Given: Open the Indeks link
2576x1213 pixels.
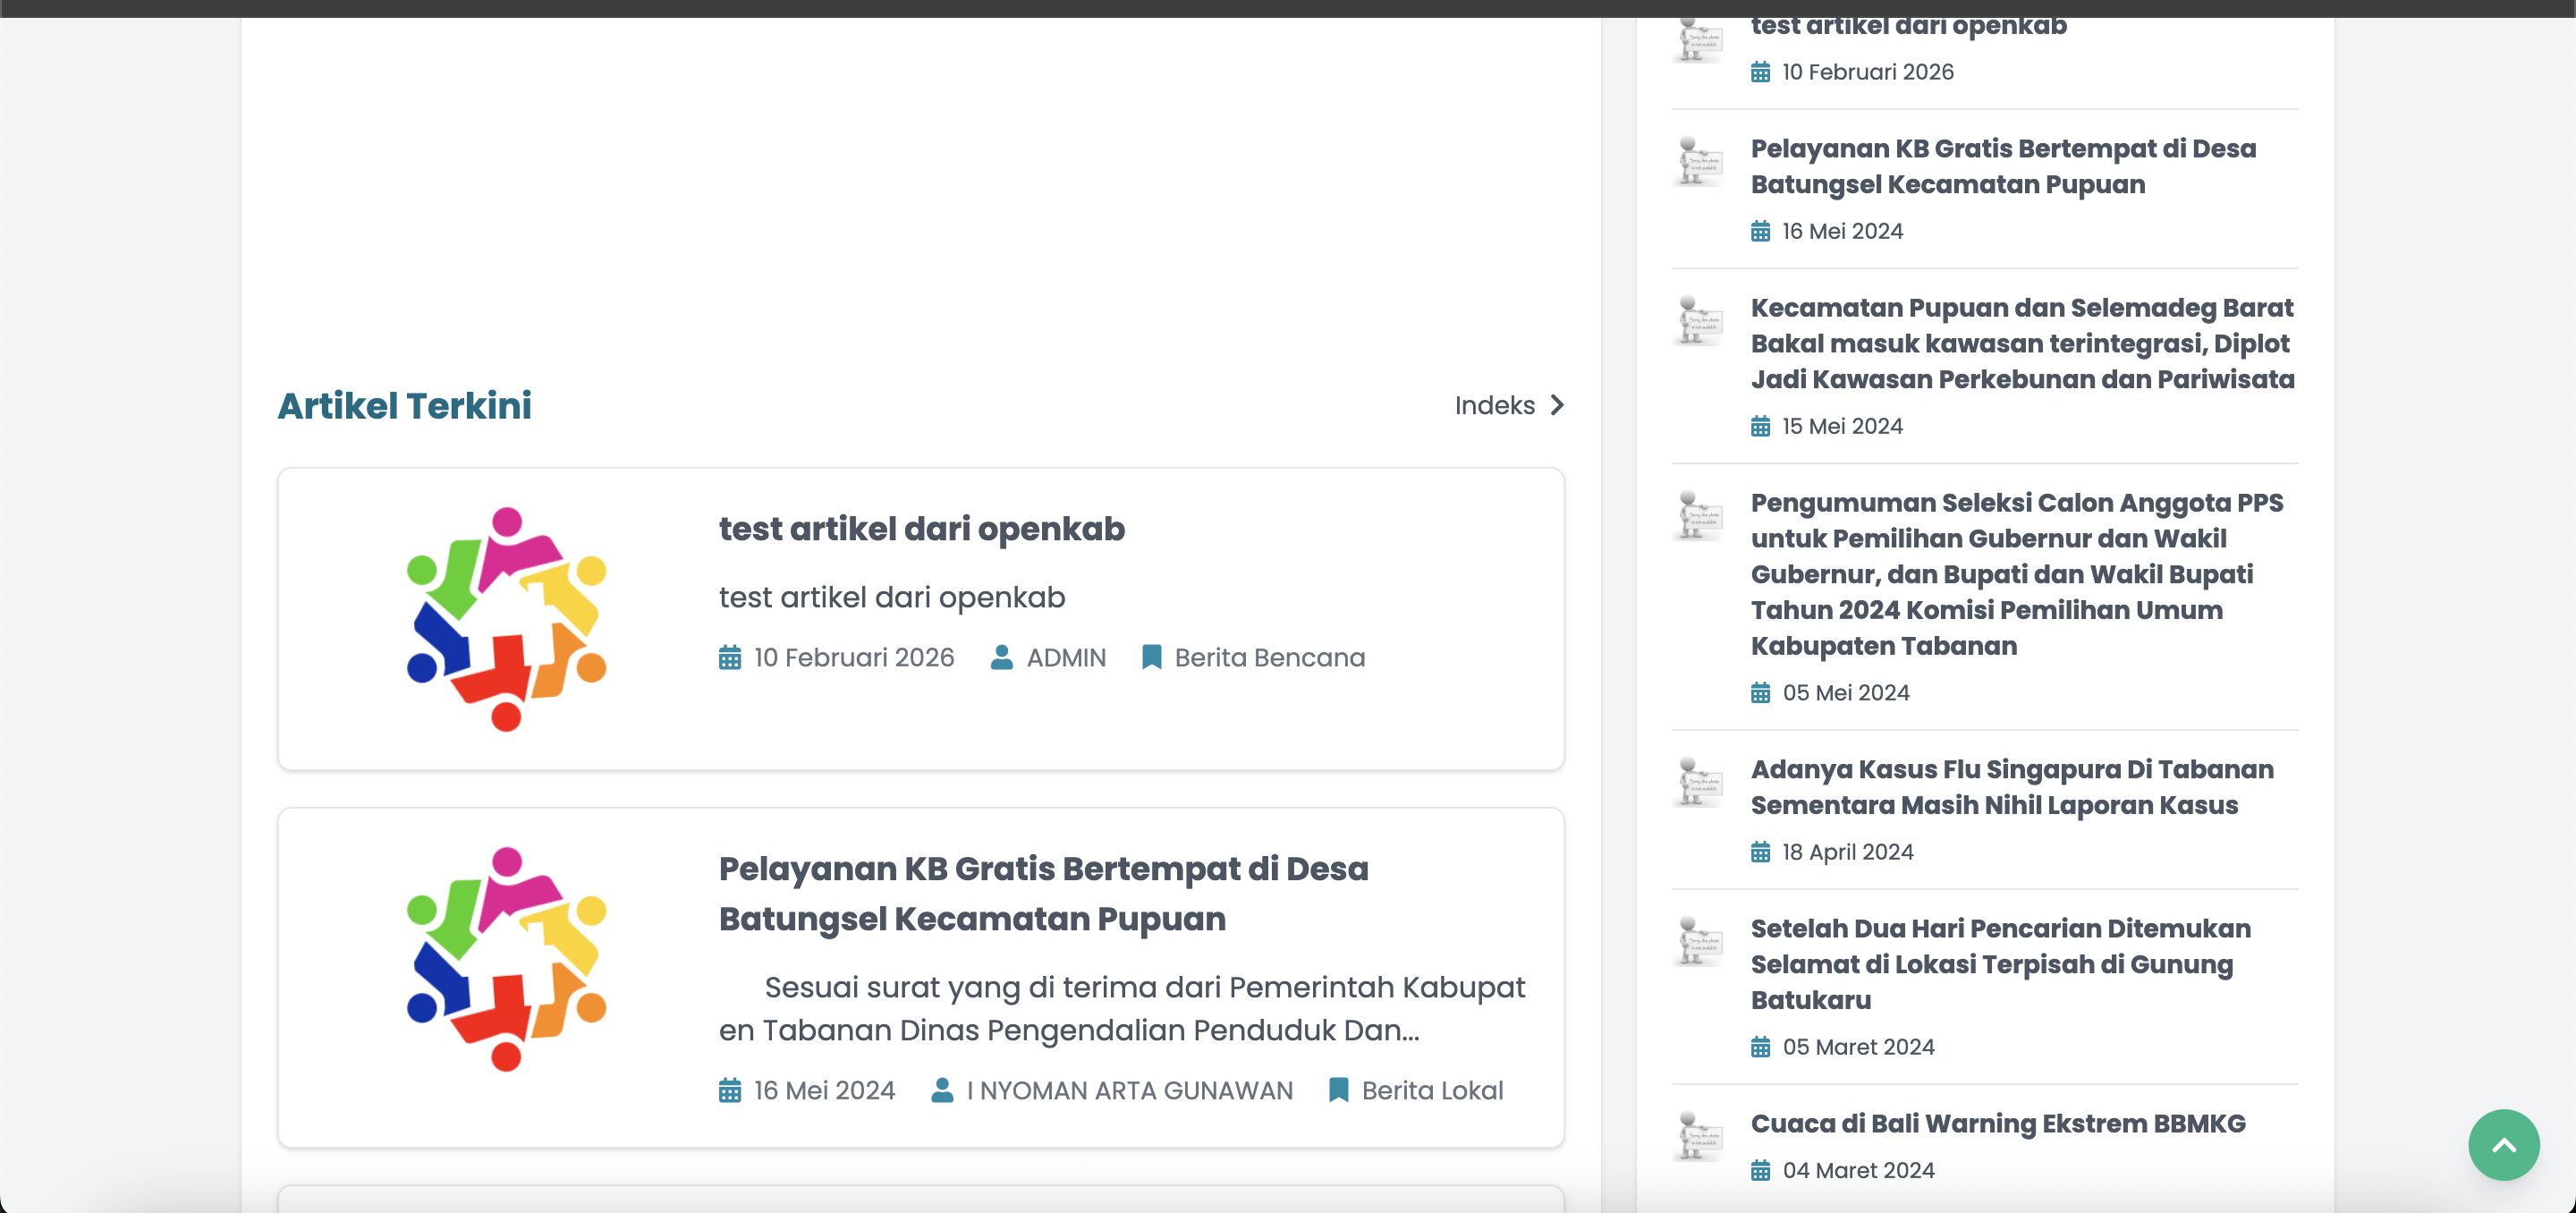Looking at the screenshot, I should point(1494,405).
